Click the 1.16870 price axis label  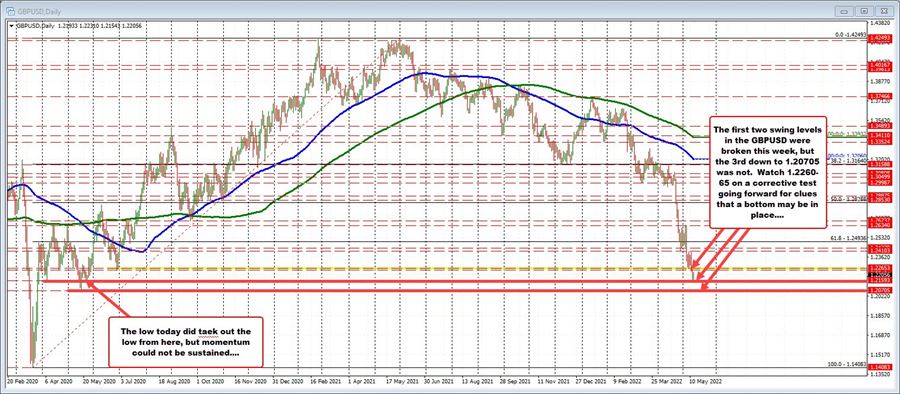pyautogui.click(x=880, y=335)
